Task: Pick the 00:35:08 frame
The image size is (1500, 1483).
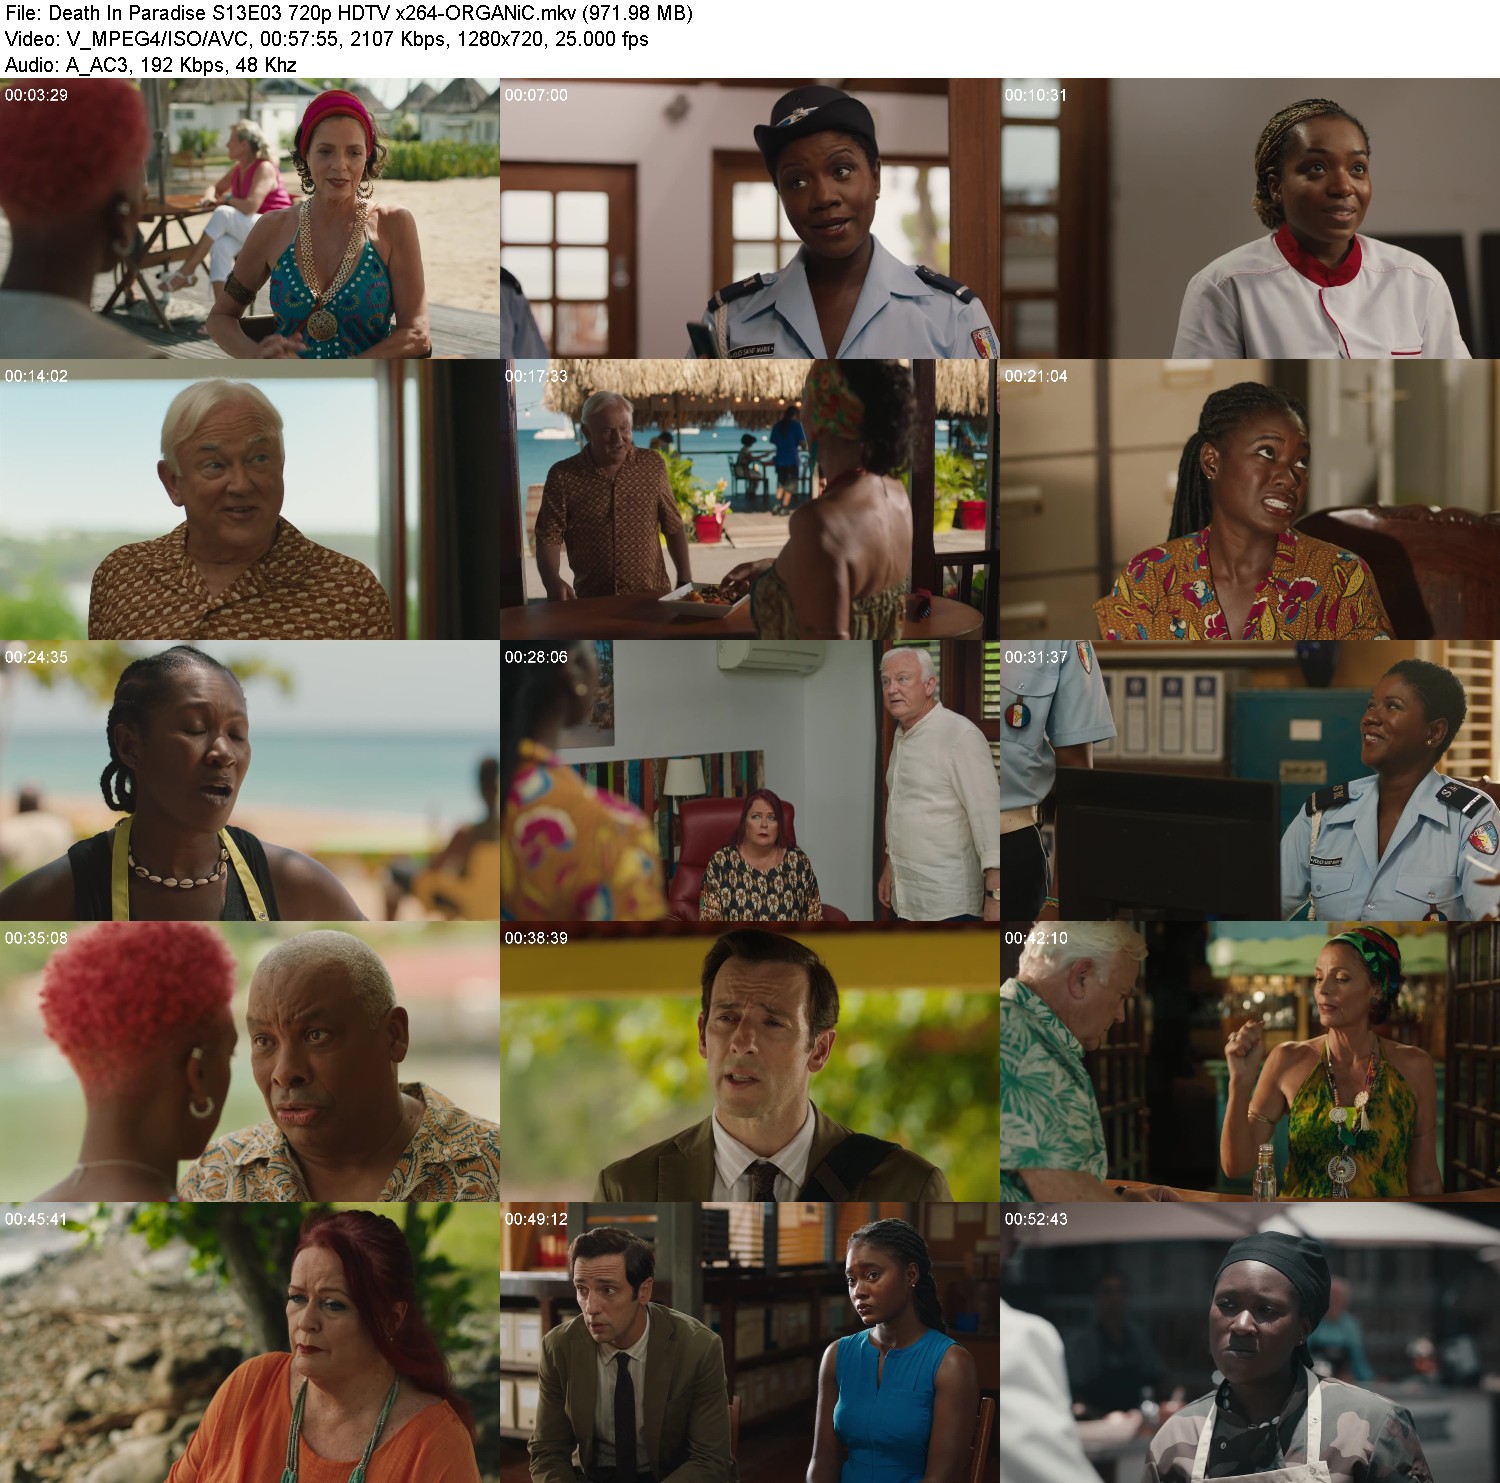Action: coord(250,1062)
